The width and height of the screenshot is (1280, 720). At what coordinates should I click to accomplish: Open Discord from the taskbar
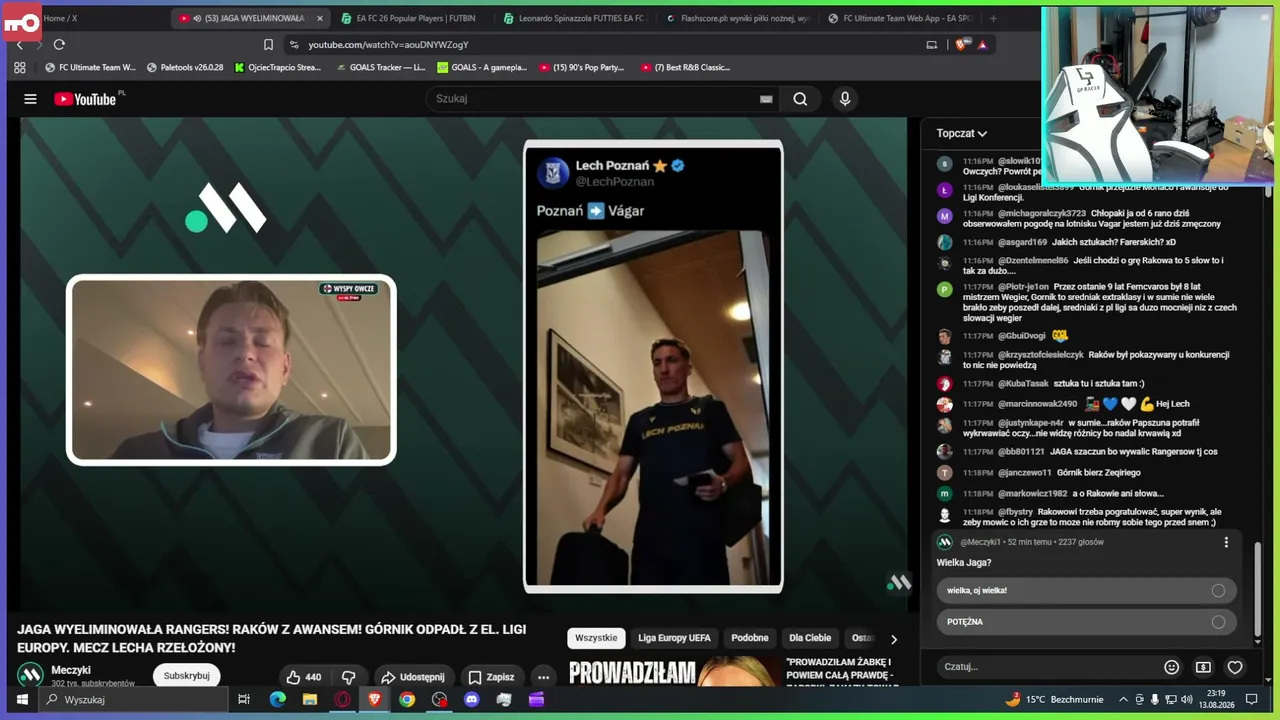pyautogui.click(x=472, y=700)
